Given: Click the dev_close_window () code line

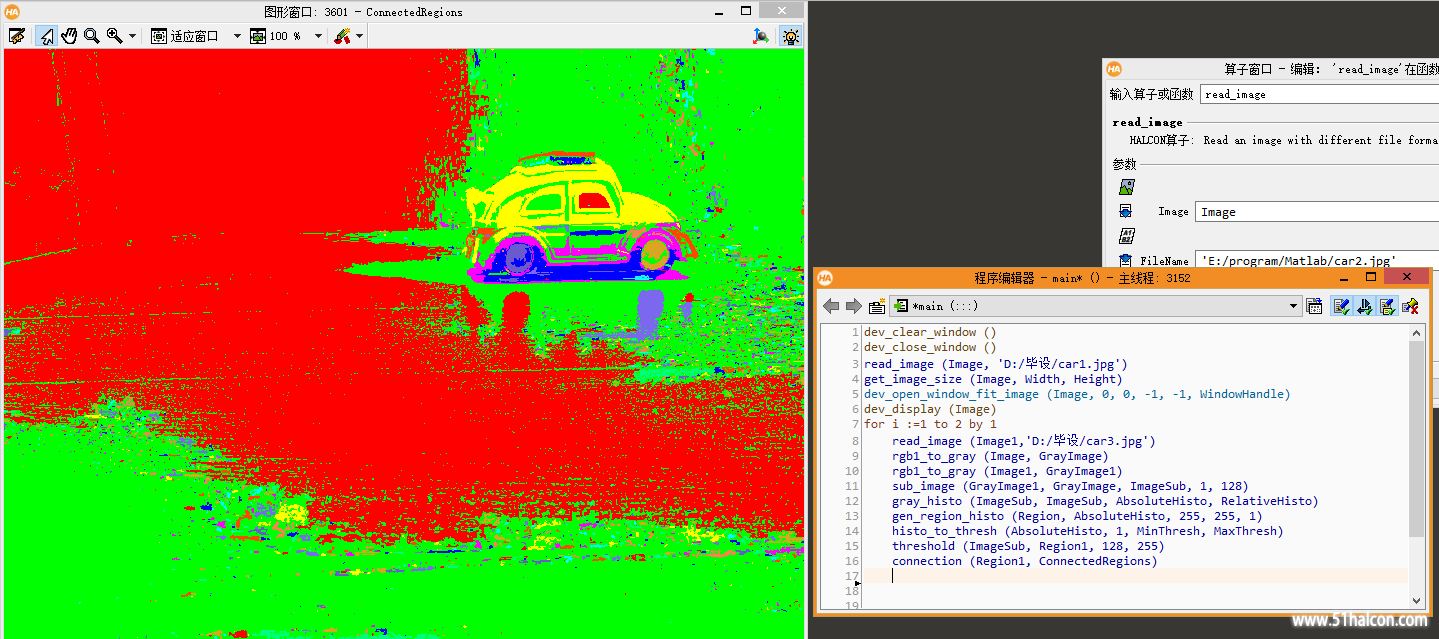Looking at the screenshot, I should 930,347.
